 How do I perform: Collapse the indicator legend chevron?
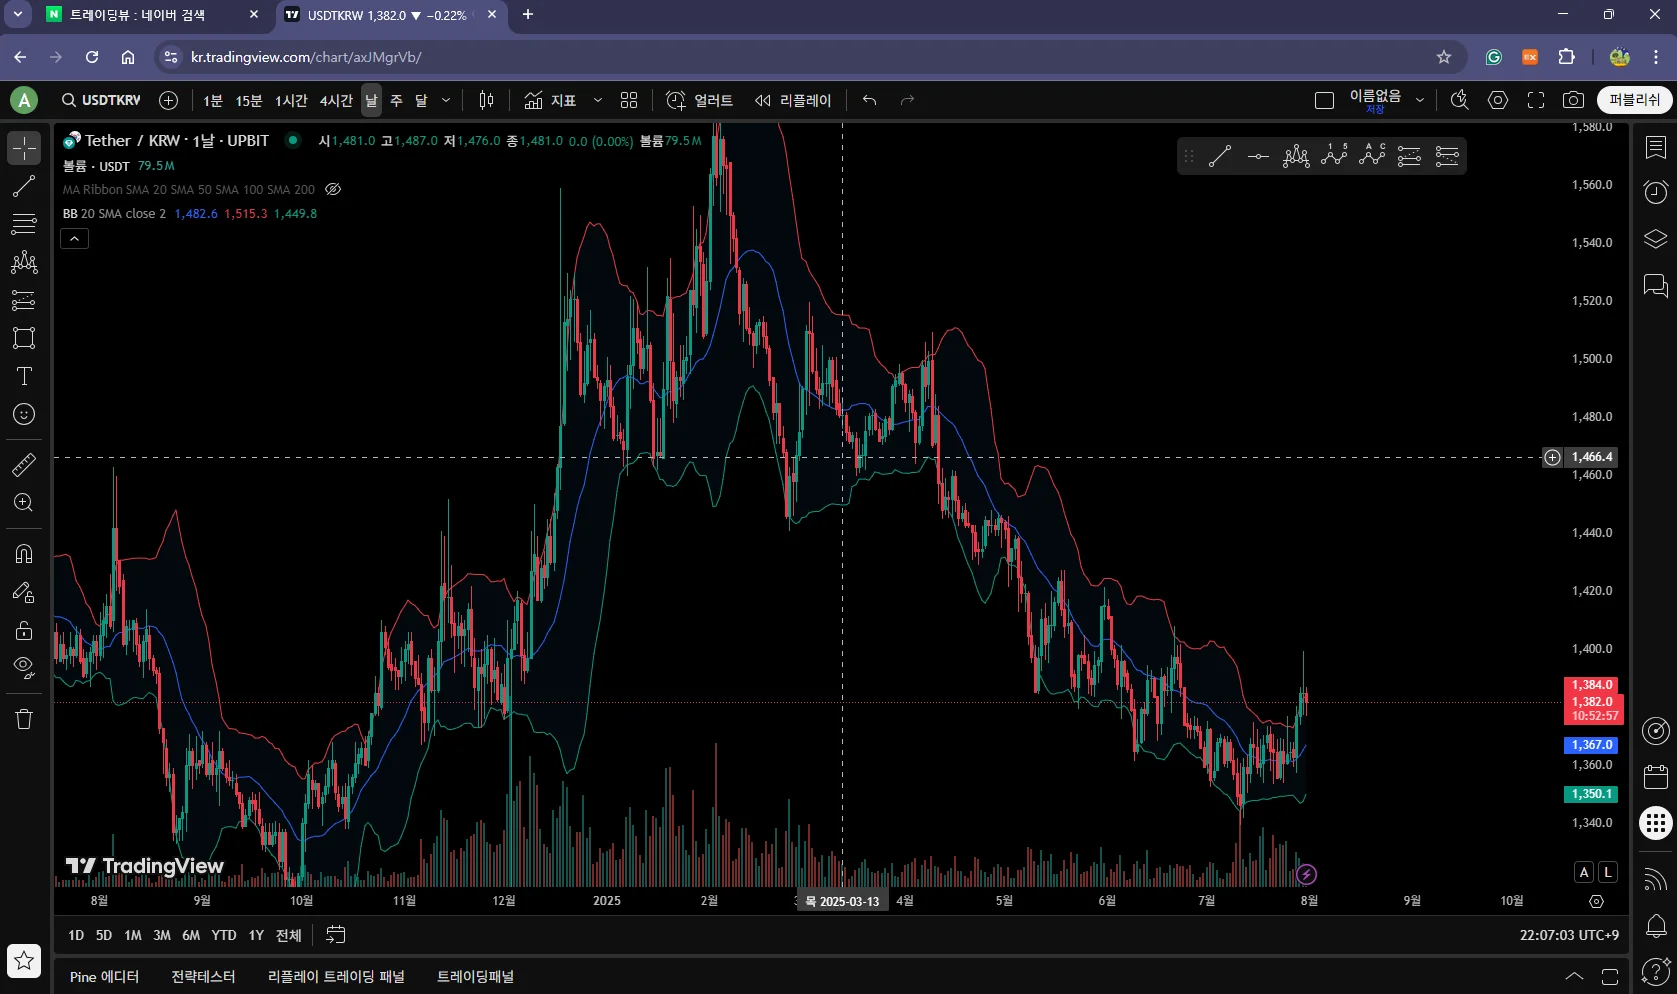pyautogui.click(x=75, y=239)
